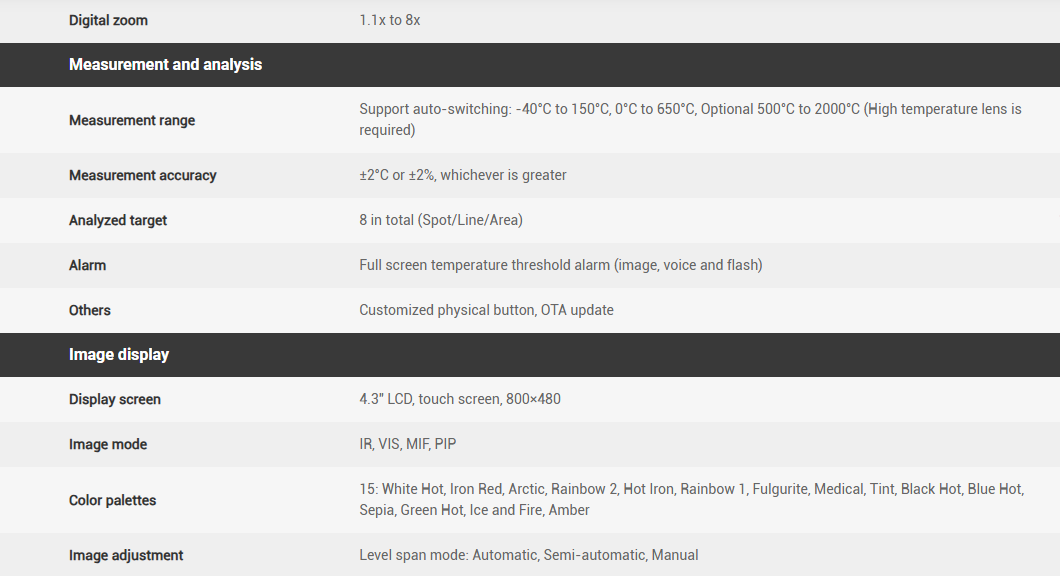Select the Measurement accuracy label
The height and width of the screenshot is (576, 1060).
click(x=143, y=175)
